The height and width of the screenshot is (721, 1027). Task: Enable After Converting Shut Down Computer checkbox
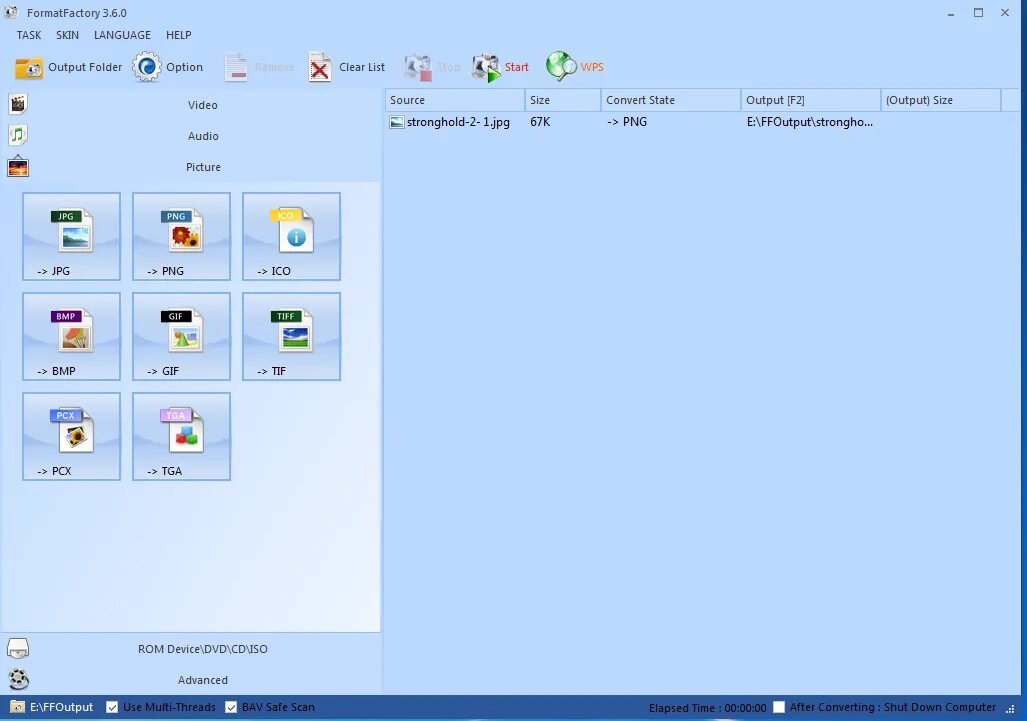tap(779, 707)
